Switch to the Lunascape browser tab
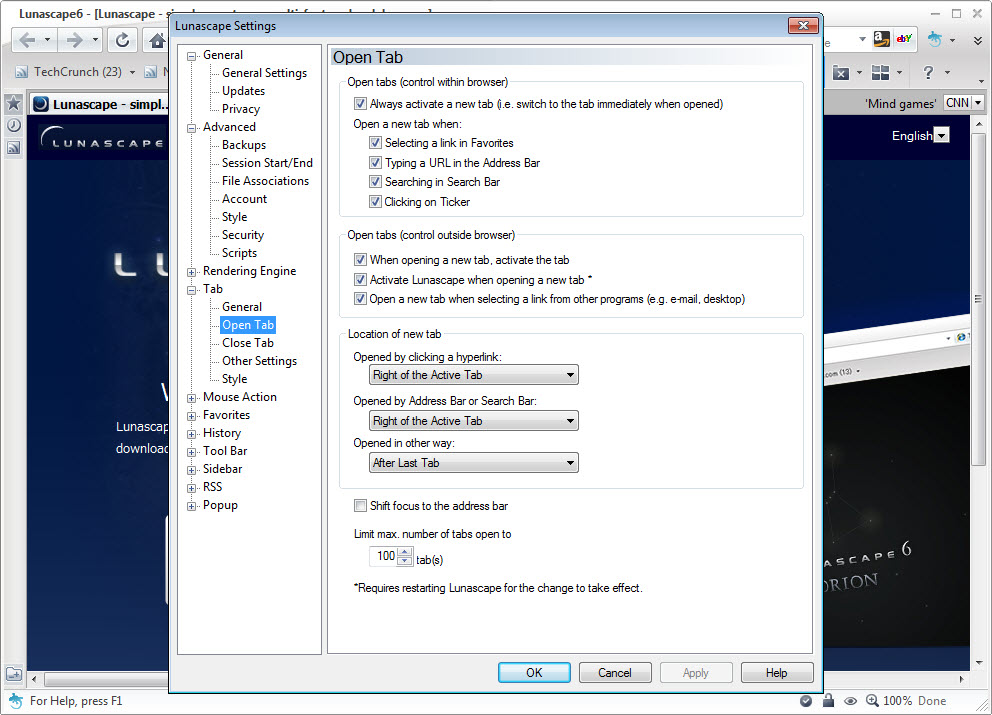992x715 pixels. click(x=101, y=104)
